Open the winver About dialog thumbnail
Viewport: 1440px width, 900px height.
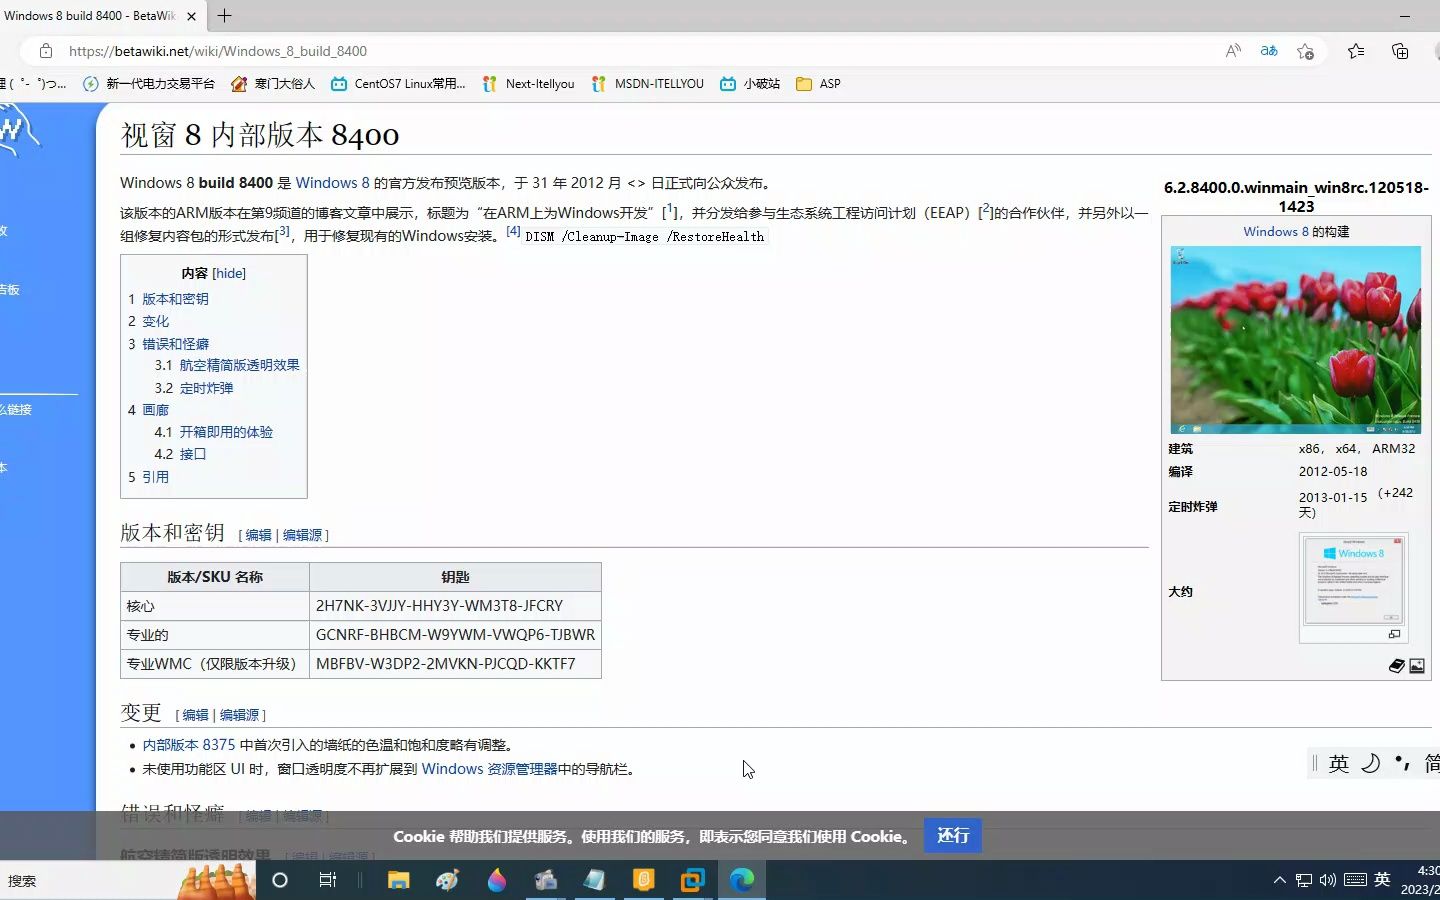(x=1353, y=580)
